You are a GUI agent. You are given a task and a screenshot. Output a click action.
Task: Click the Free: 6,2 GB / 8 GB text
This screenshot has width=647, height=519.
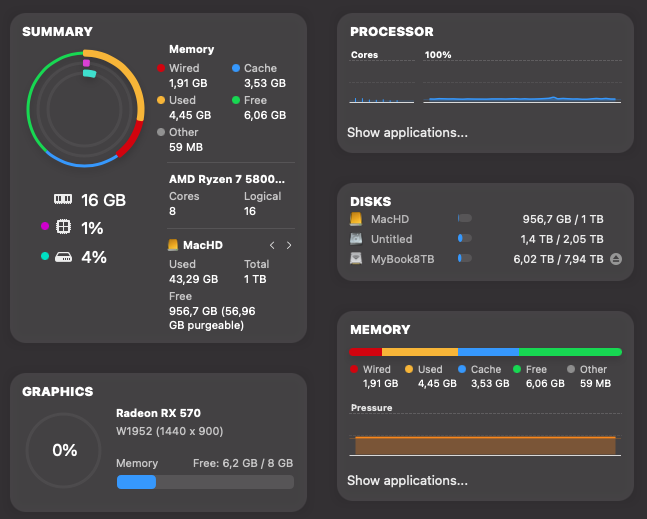243,463
